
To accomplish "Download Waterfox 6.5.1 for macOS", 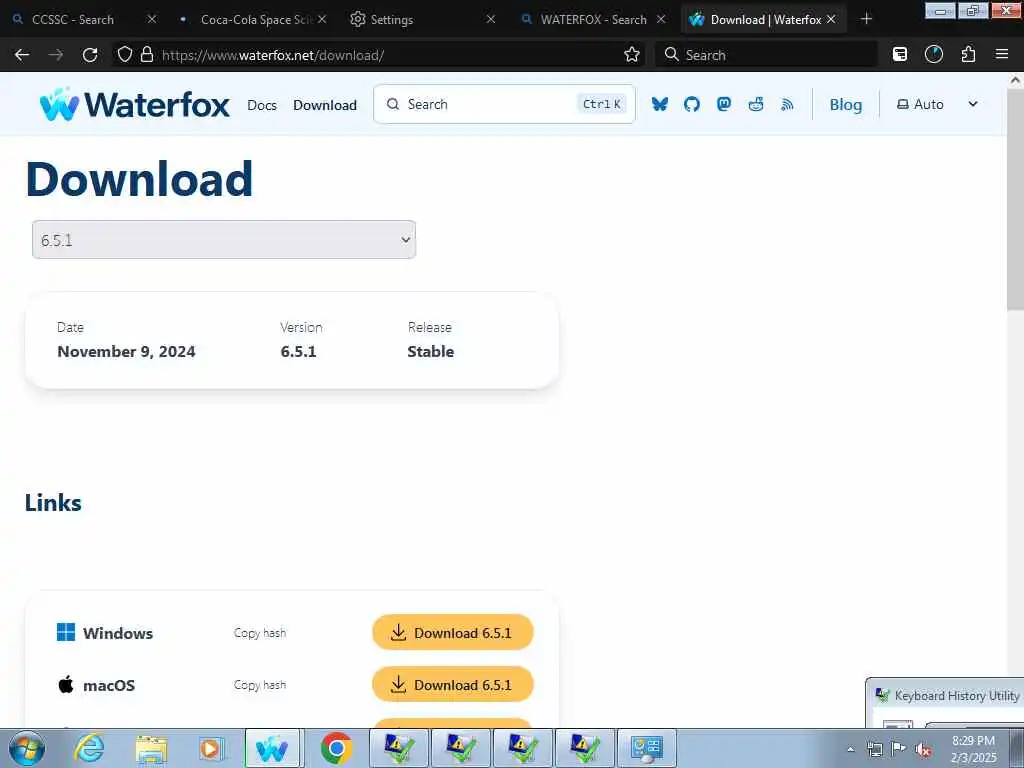I will 453,684.
